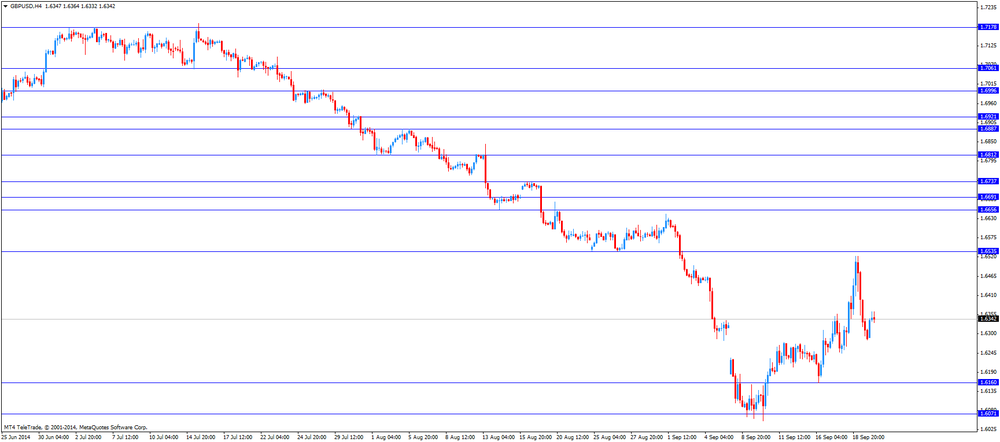Click the triangle icon beside GBPUSD,H4
Screen dimensions: 1000x442
point(6,5)
